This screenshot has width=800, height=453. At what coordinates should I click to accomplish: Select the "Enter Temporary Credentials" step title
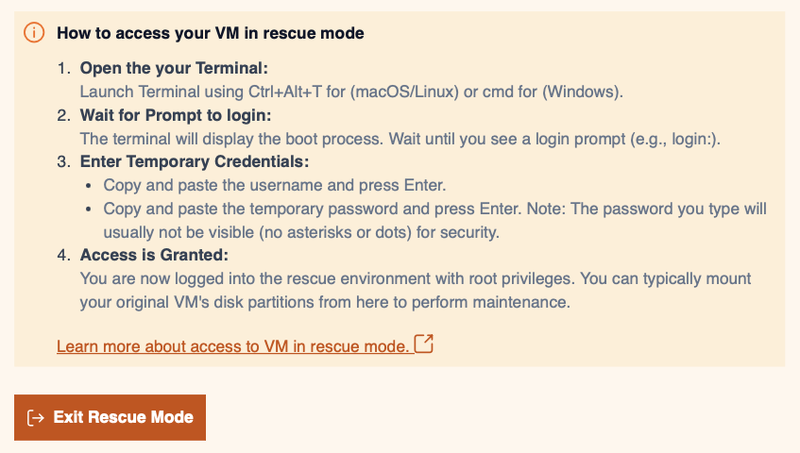[x=194, y=162]
